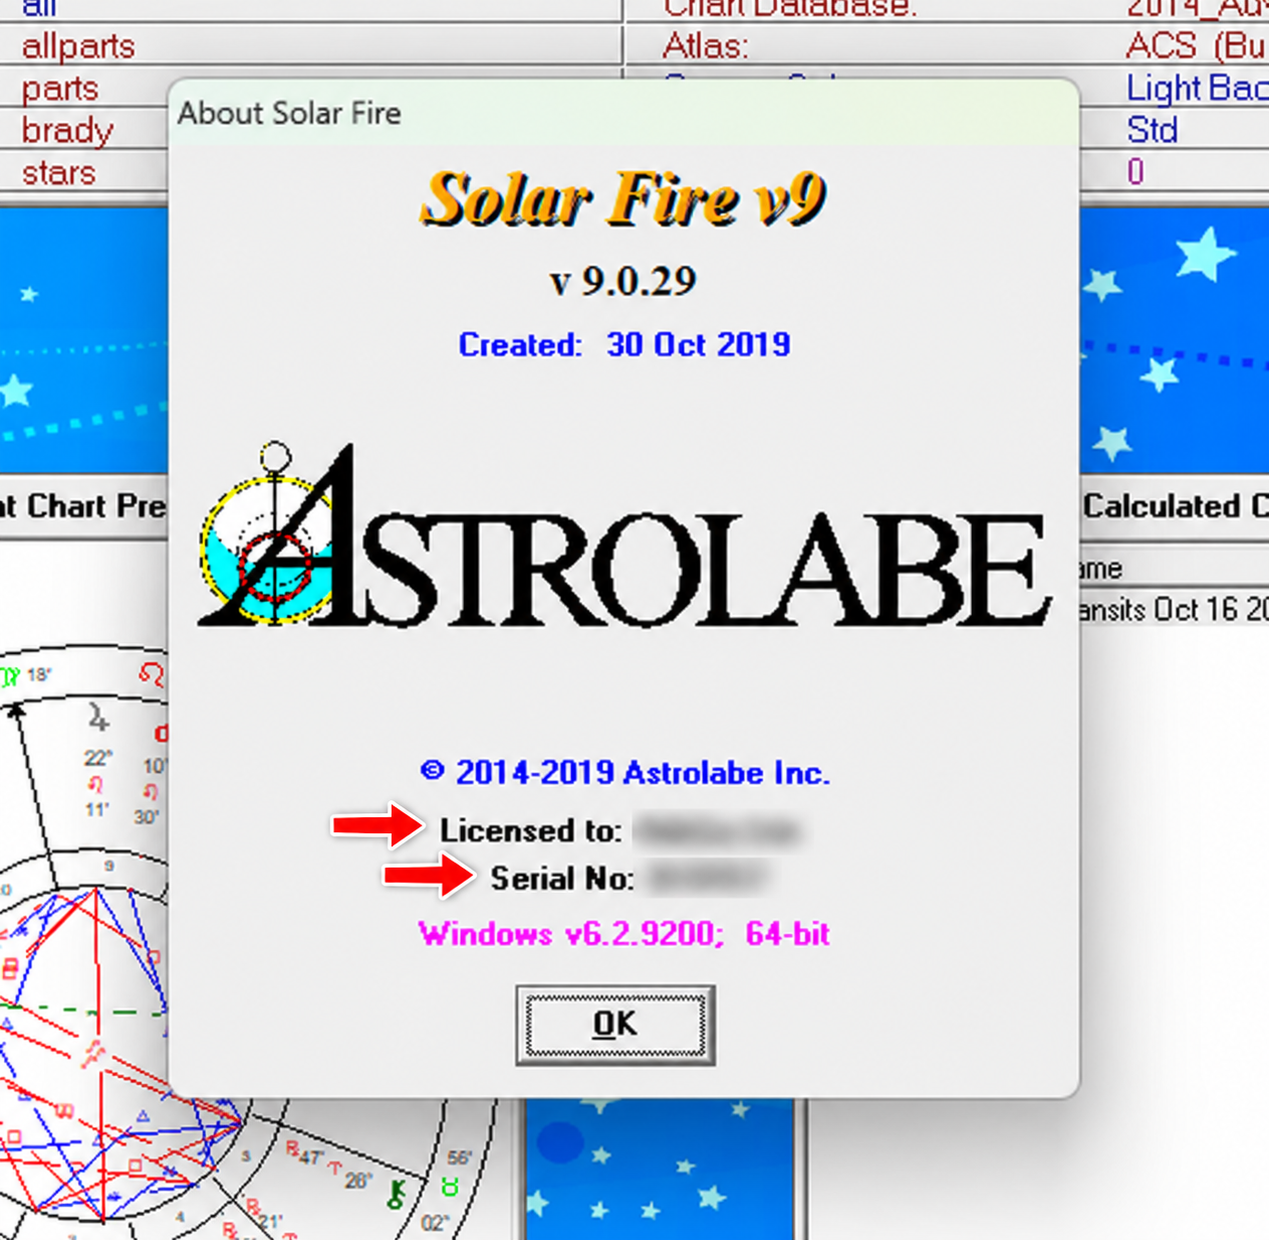Click the 'About Solar Fire' dialog title bar
This screenshot has height=1240, width=1269.
(x=624, y=113)
